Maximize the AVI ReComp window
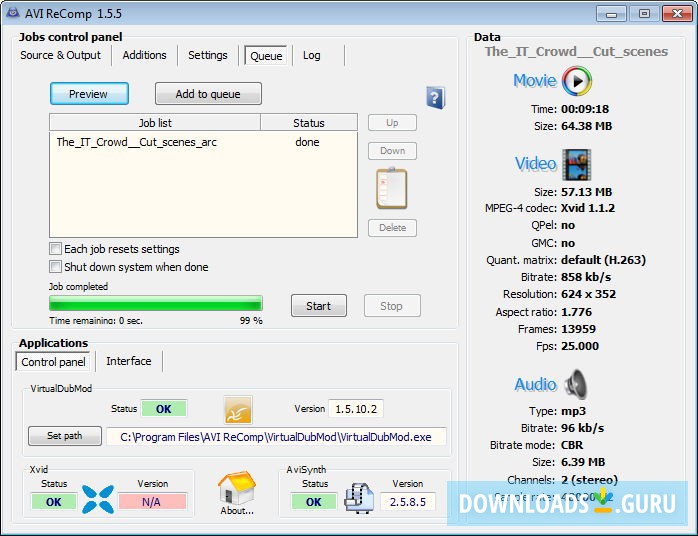Viewport: 698px width, 536px height. (644, 14)
